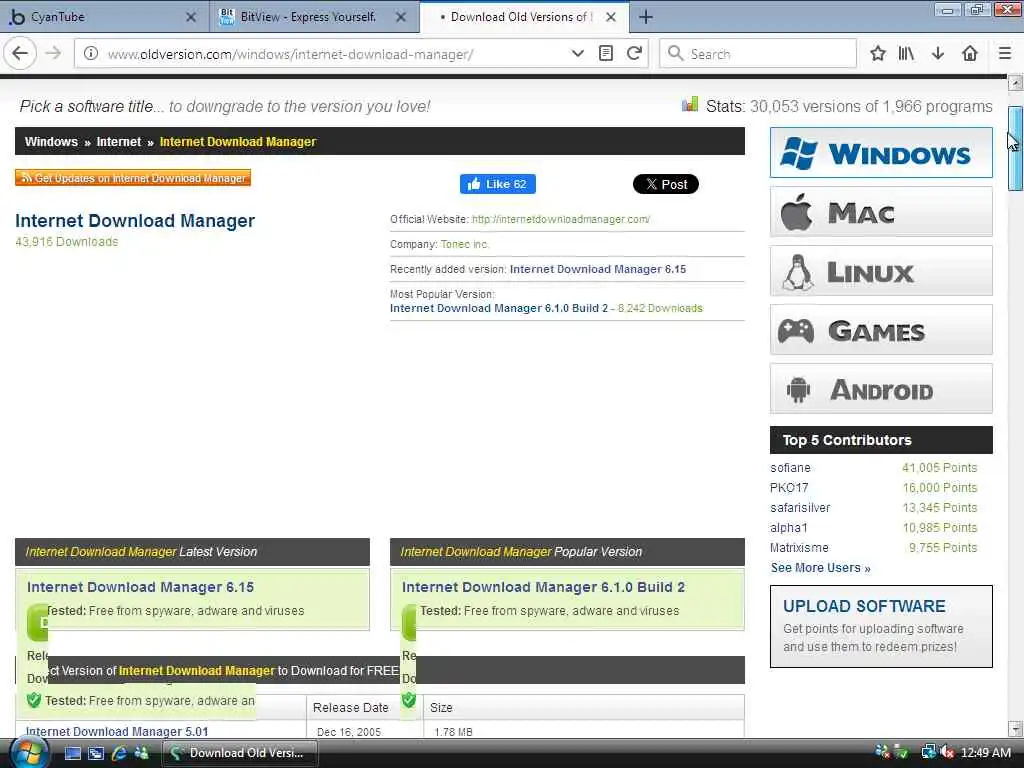
Task: Click the Tonec Inc. company link
Action: coord(464,244)
